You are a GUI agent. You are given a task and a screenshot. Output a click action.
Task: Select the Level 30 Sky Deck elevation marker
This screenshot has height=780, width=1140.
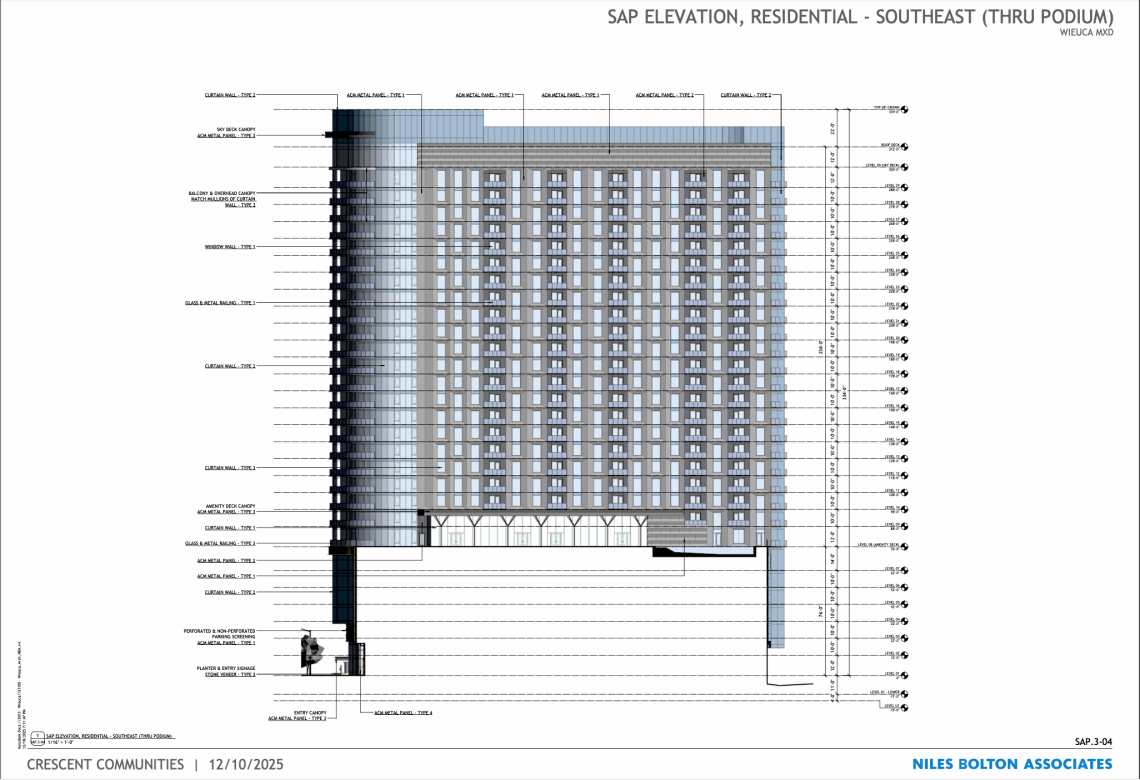[905, 167]
